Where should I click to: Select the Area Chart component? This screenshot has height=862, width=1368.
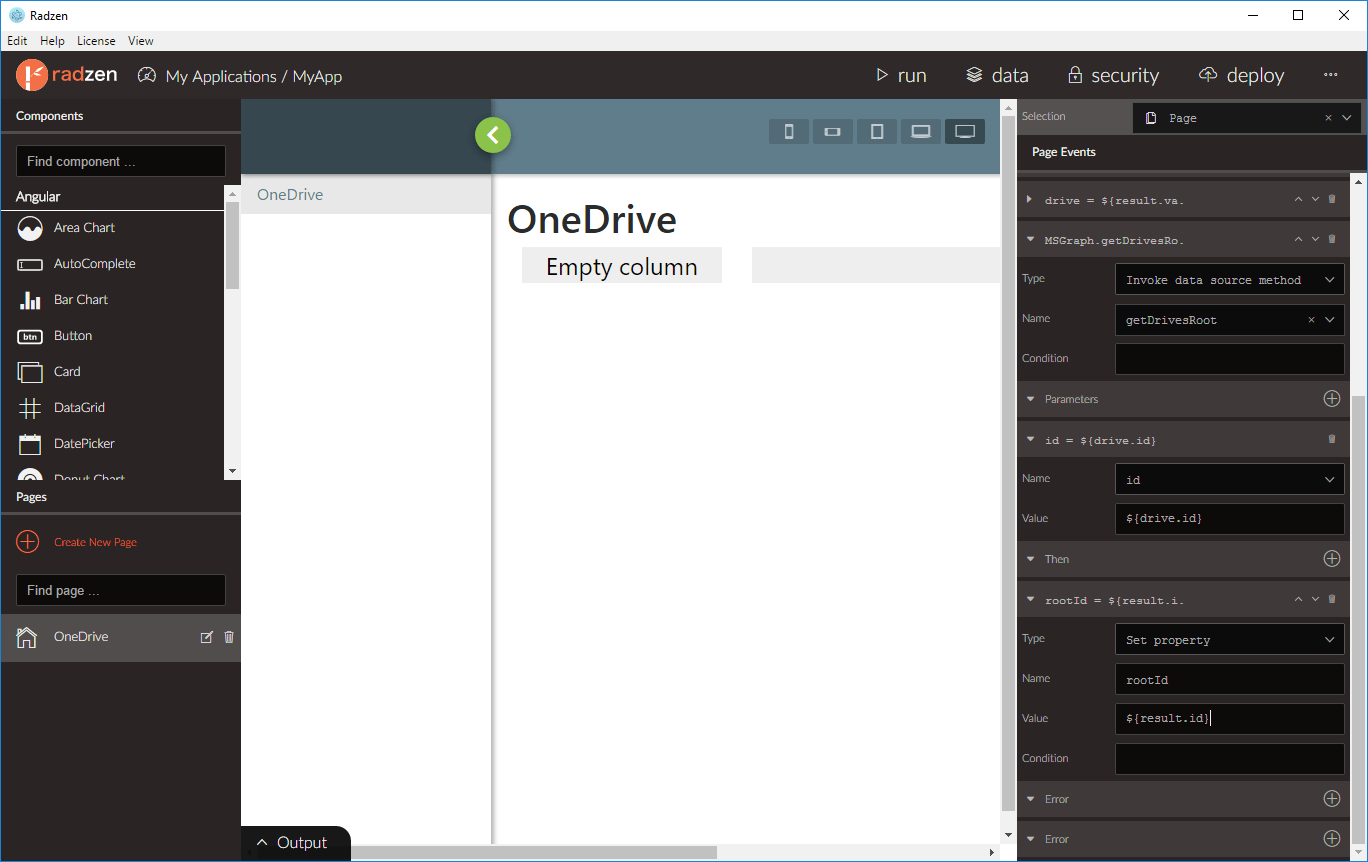click(x=113, y=228)
